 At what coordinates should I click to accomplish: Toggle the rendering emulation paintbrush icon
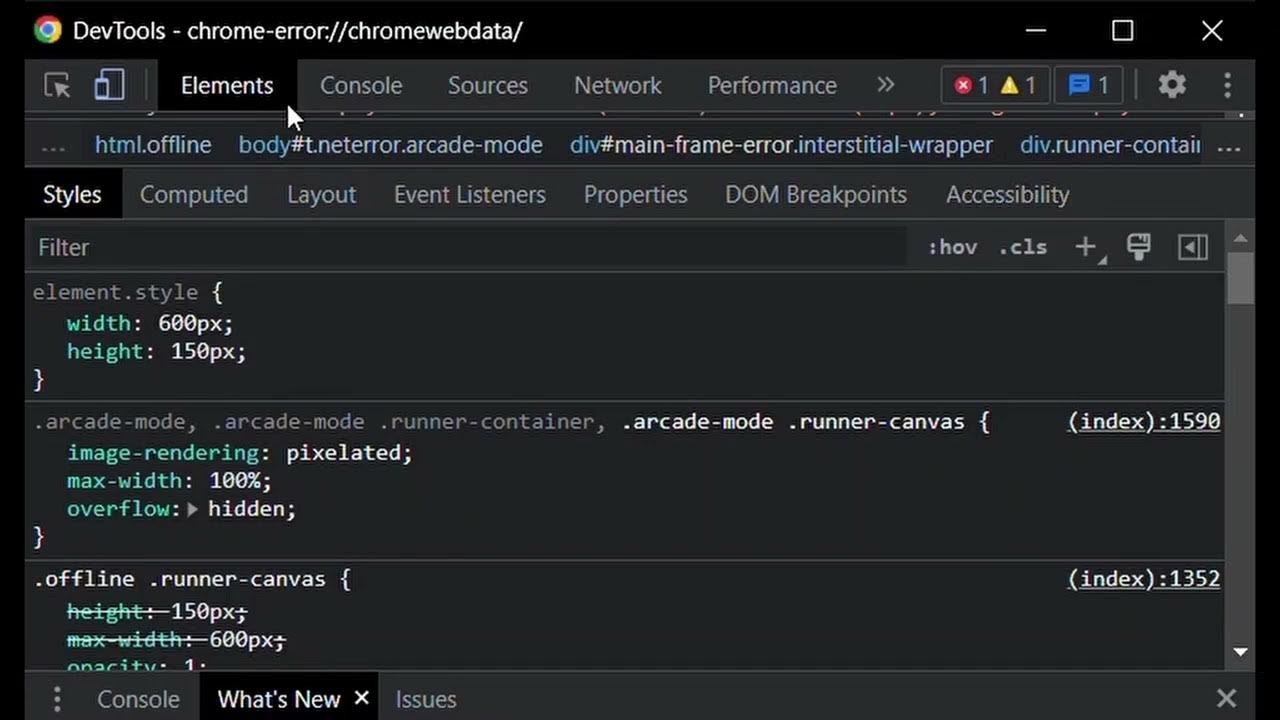1139,247
